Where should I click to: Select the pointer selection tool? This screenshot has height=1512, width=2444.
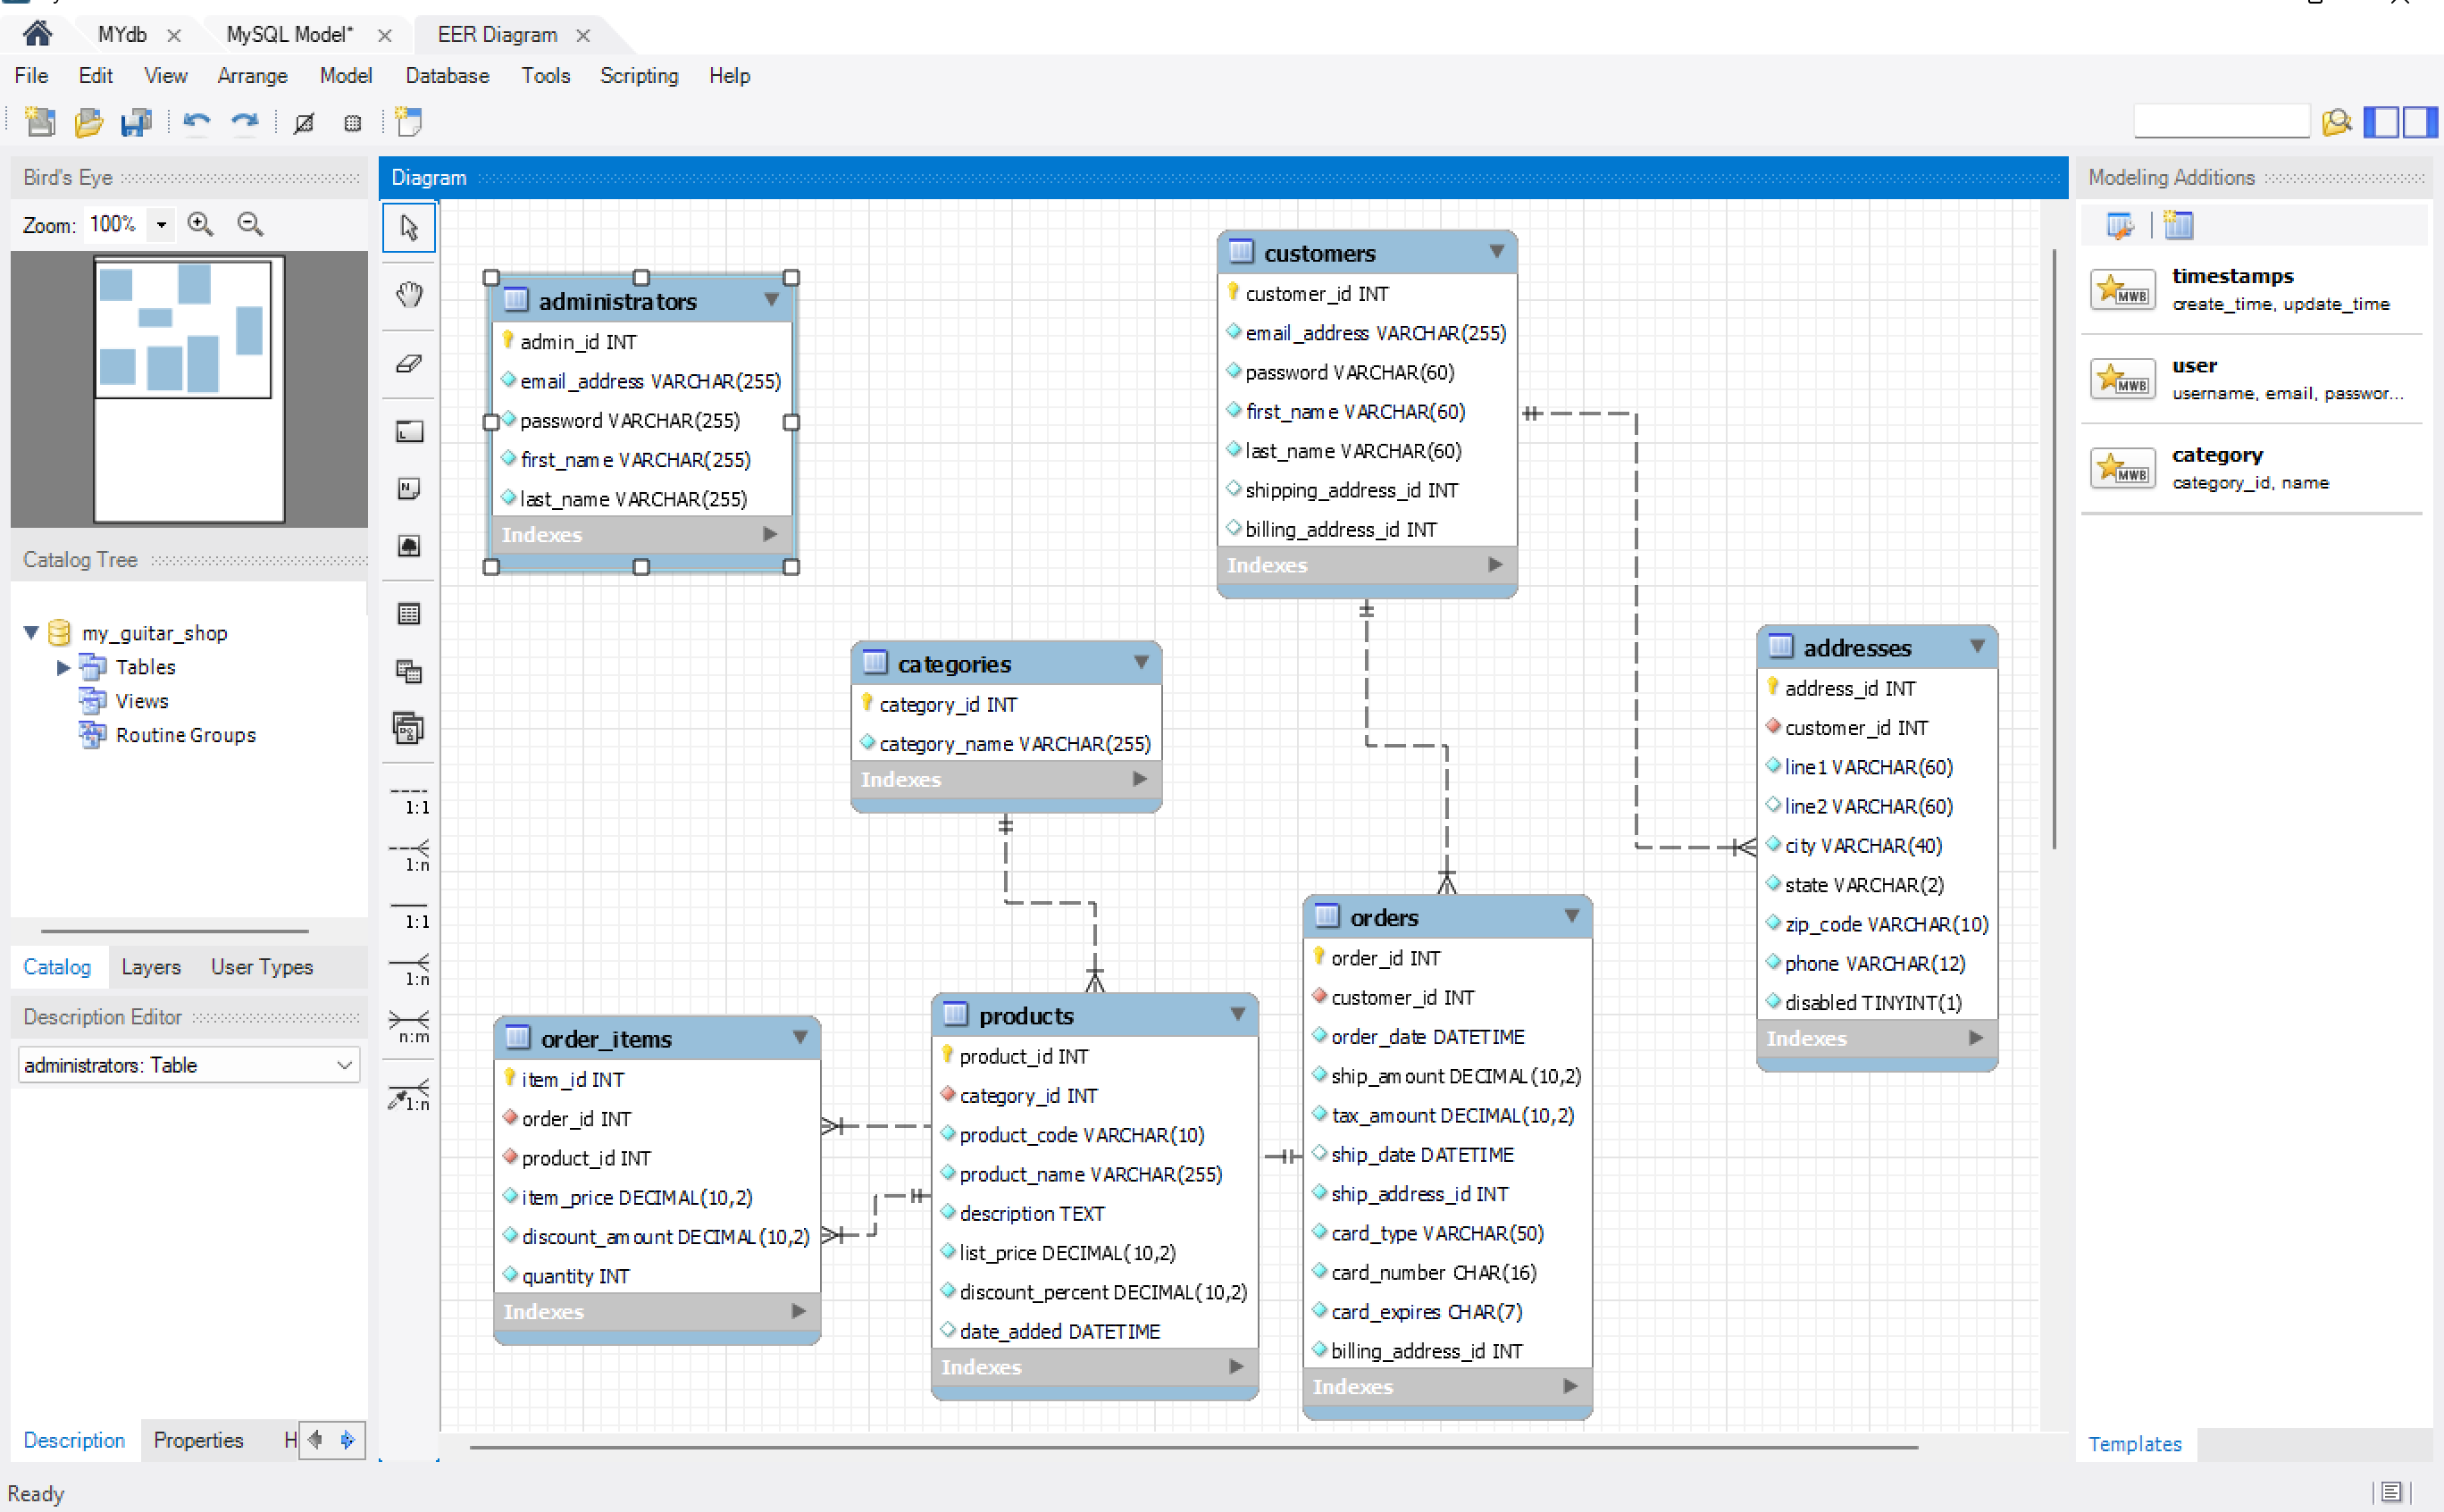pos(409,228)
